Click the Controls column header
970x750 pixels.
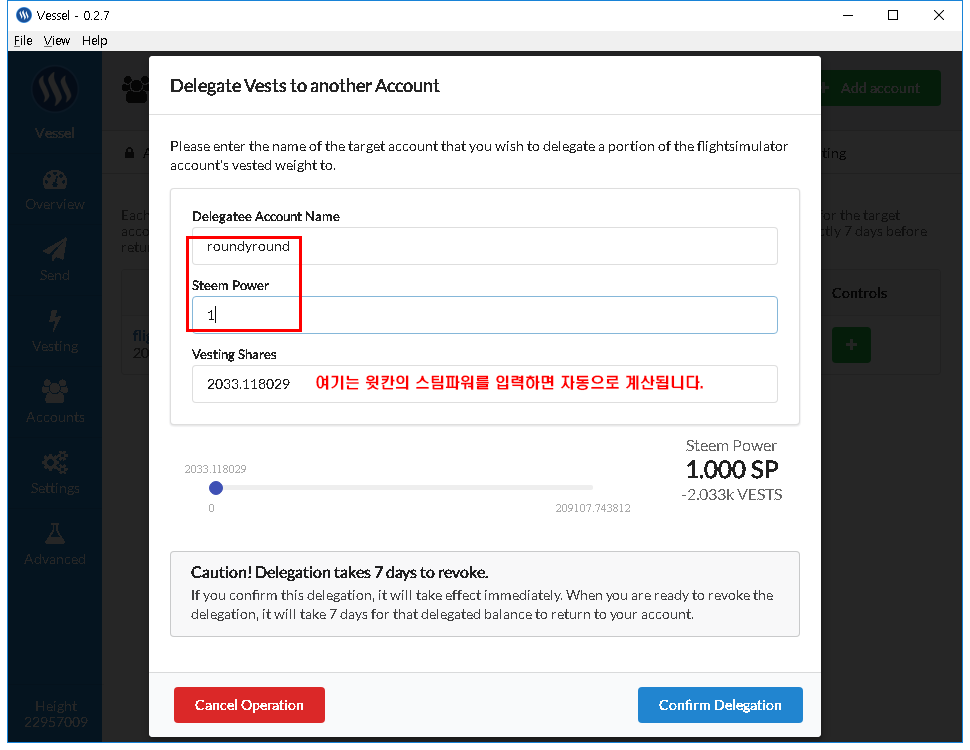(x=859, y=293)
